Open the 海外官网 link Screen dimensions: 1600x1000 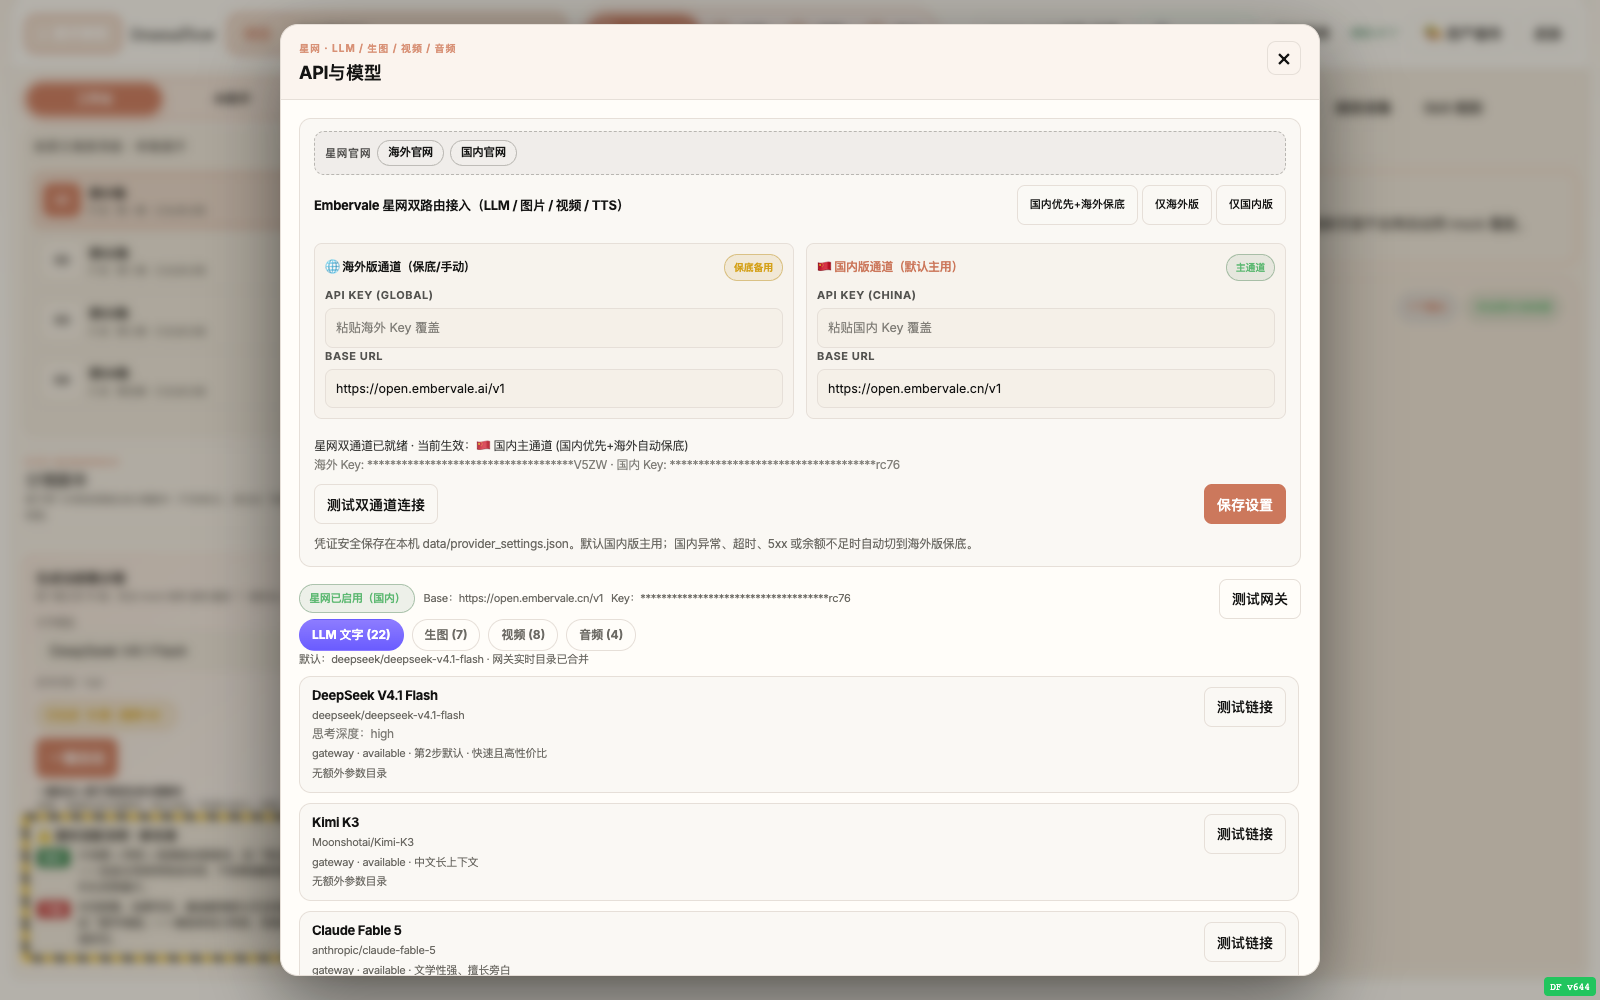(x=410, y=153)
